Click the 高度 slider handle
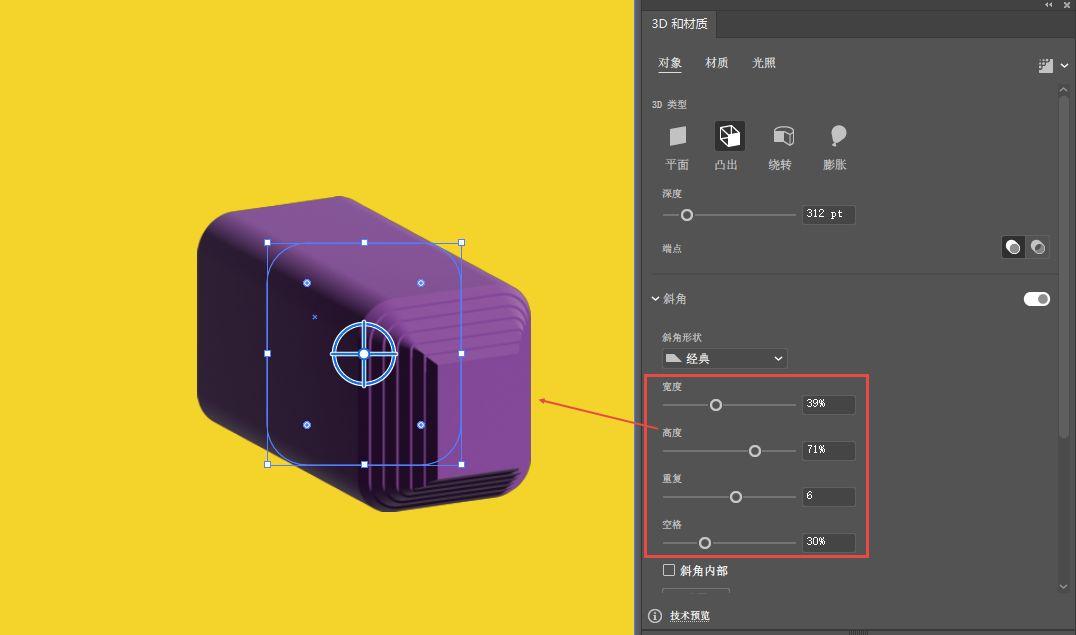 click(x=755, y=451)
